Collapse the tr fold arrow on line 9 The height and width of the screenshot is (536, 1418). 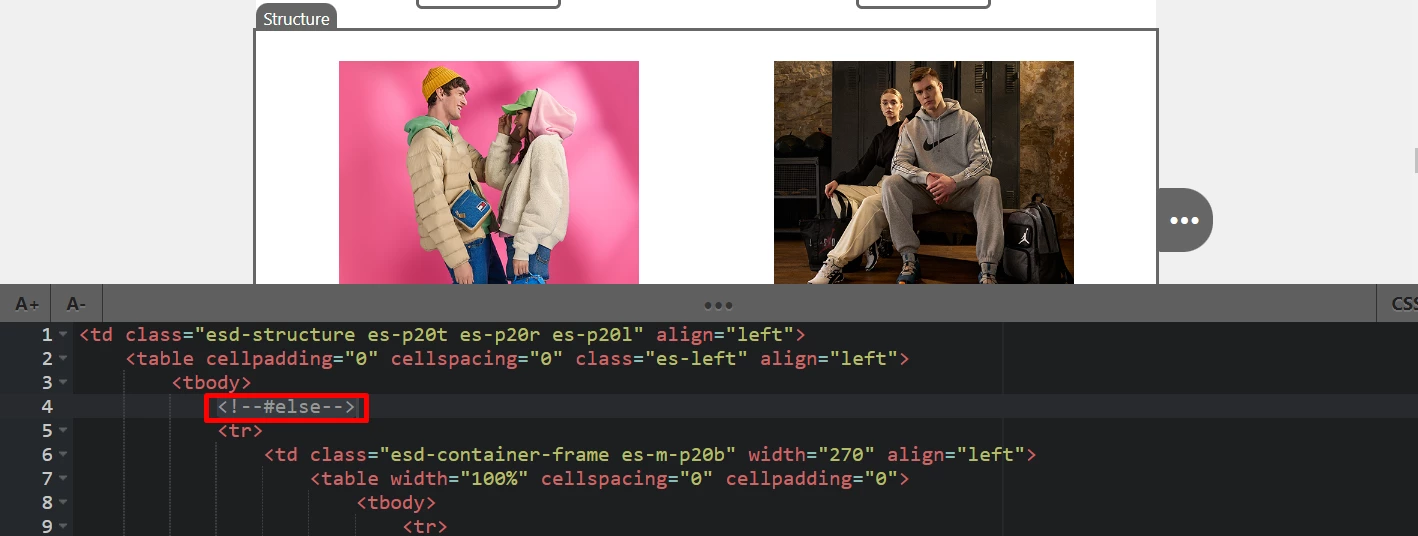click(x=63, y=526)
